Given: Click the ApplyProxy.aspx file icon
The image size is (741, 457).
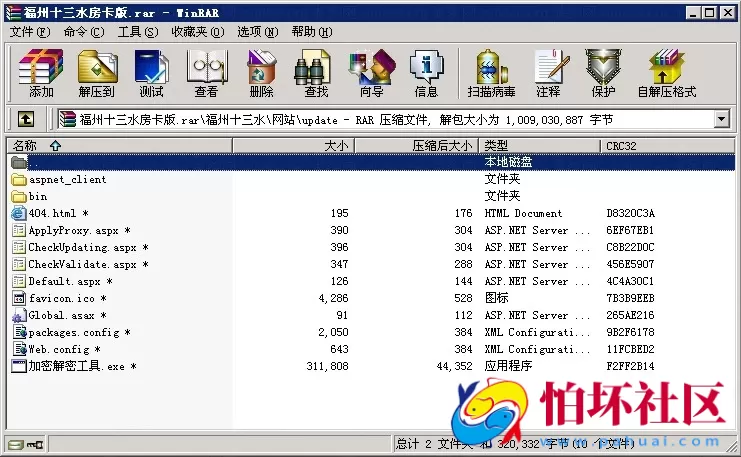Looking at the screenshot, I should pos(19,230).
